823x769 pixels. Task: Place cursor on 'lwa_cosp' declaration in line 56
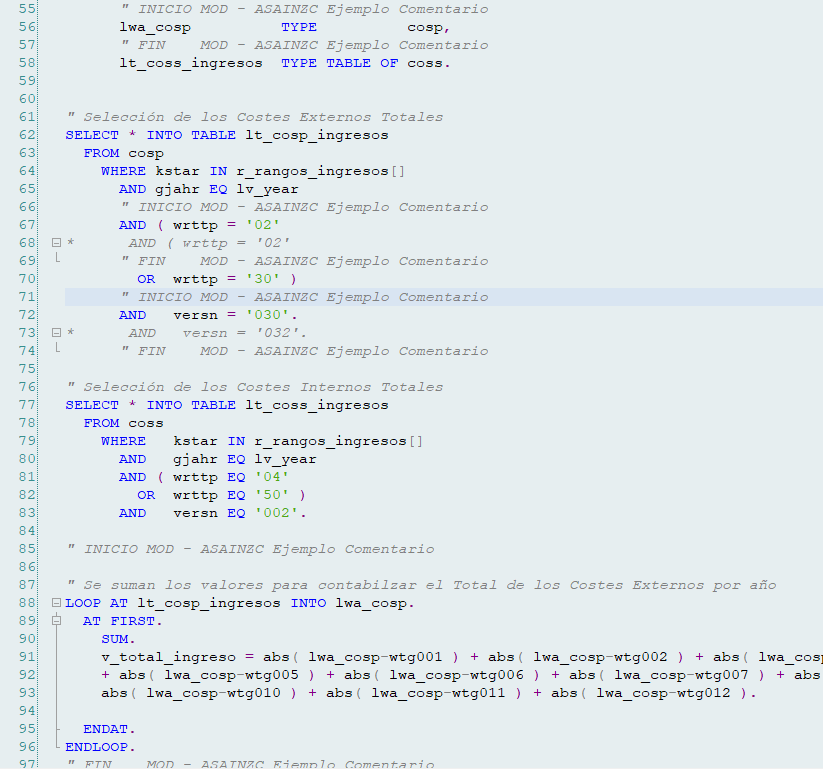(155, 27)
